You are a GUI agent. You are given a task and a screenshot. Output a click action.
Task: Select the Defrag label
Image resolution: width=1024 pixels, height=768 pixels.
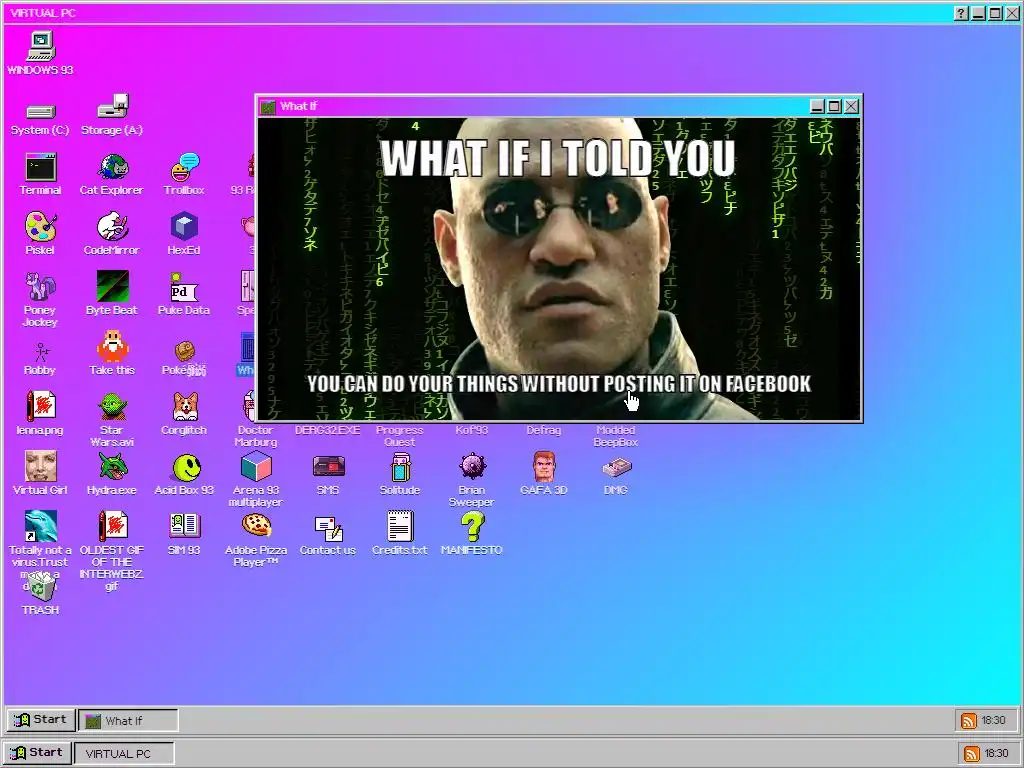point(544,430)
